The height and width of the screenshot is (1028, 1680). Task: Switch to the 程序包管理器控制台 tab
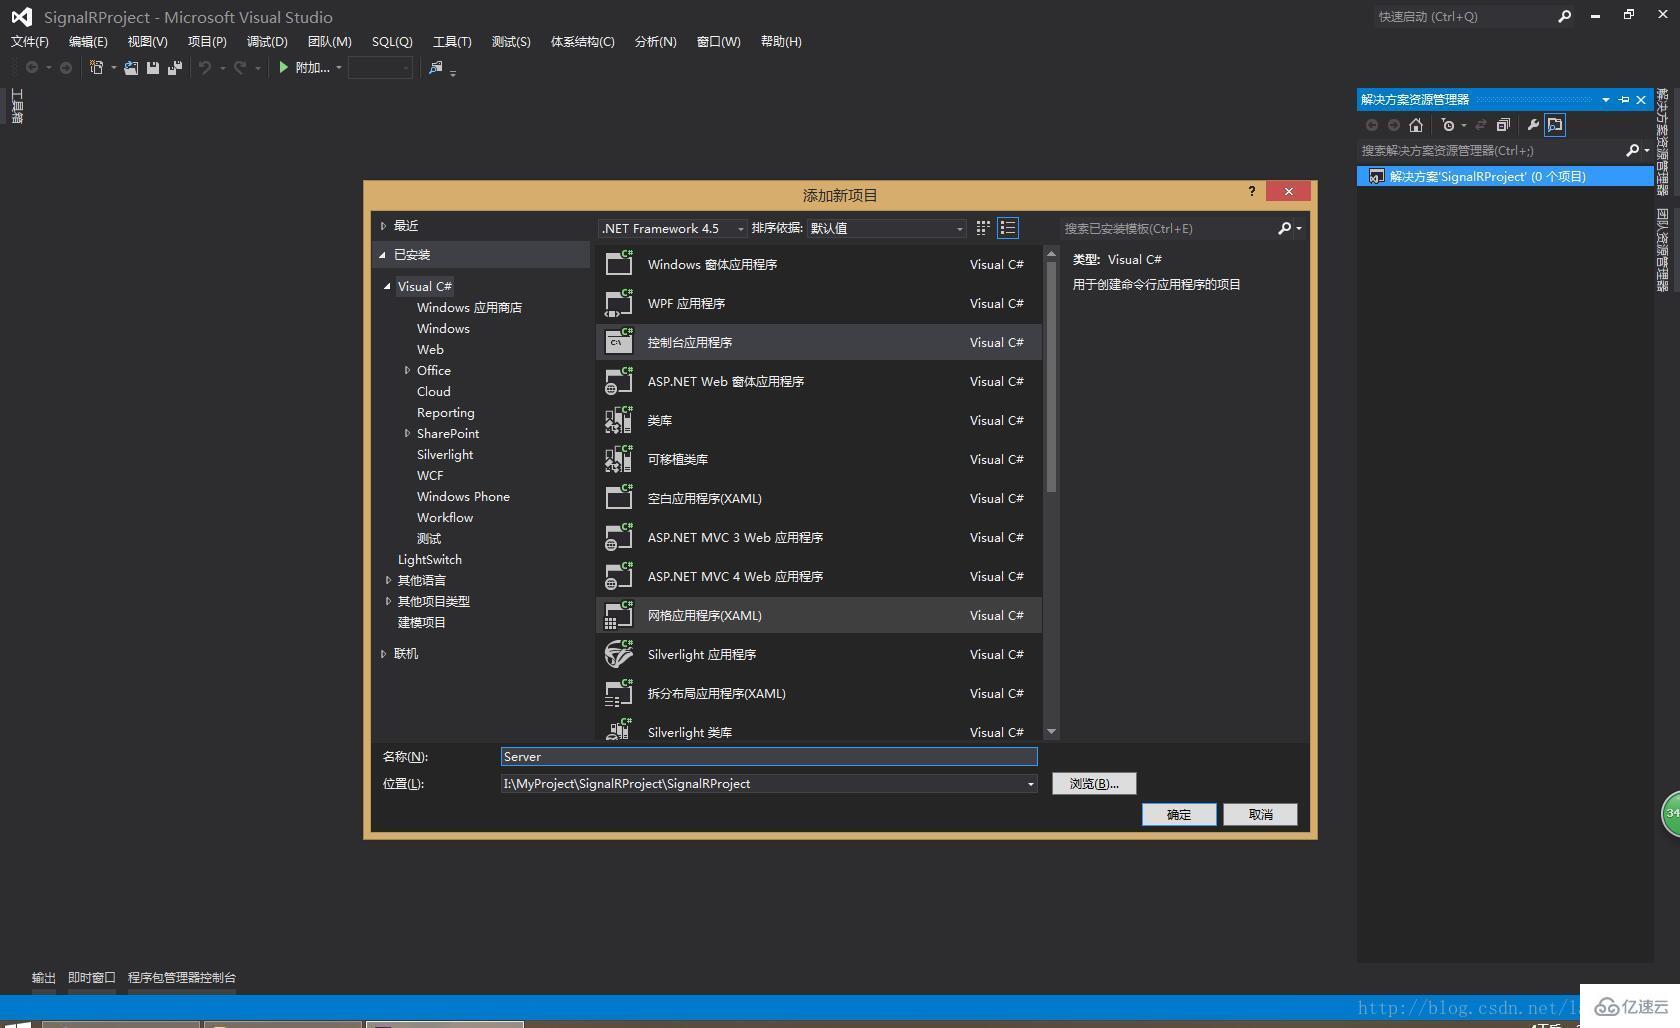point(182,977)
